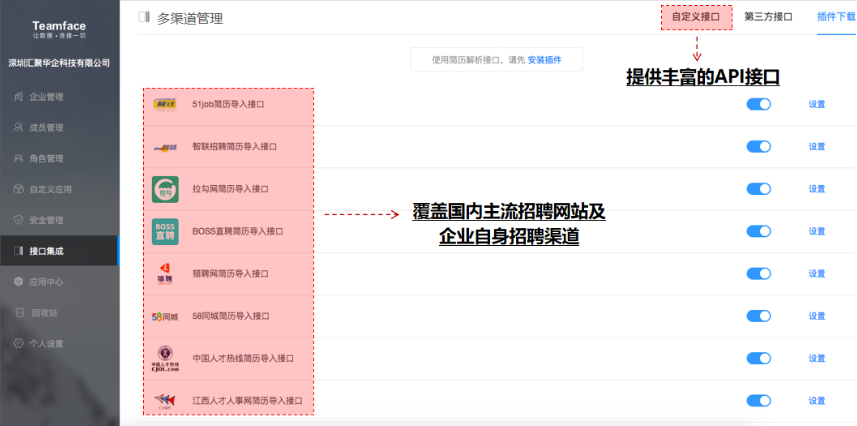Toggle the 51job import interface switch
Image resolution: width=857 pixels, height=426 pixels.
(x=759, y=104)
